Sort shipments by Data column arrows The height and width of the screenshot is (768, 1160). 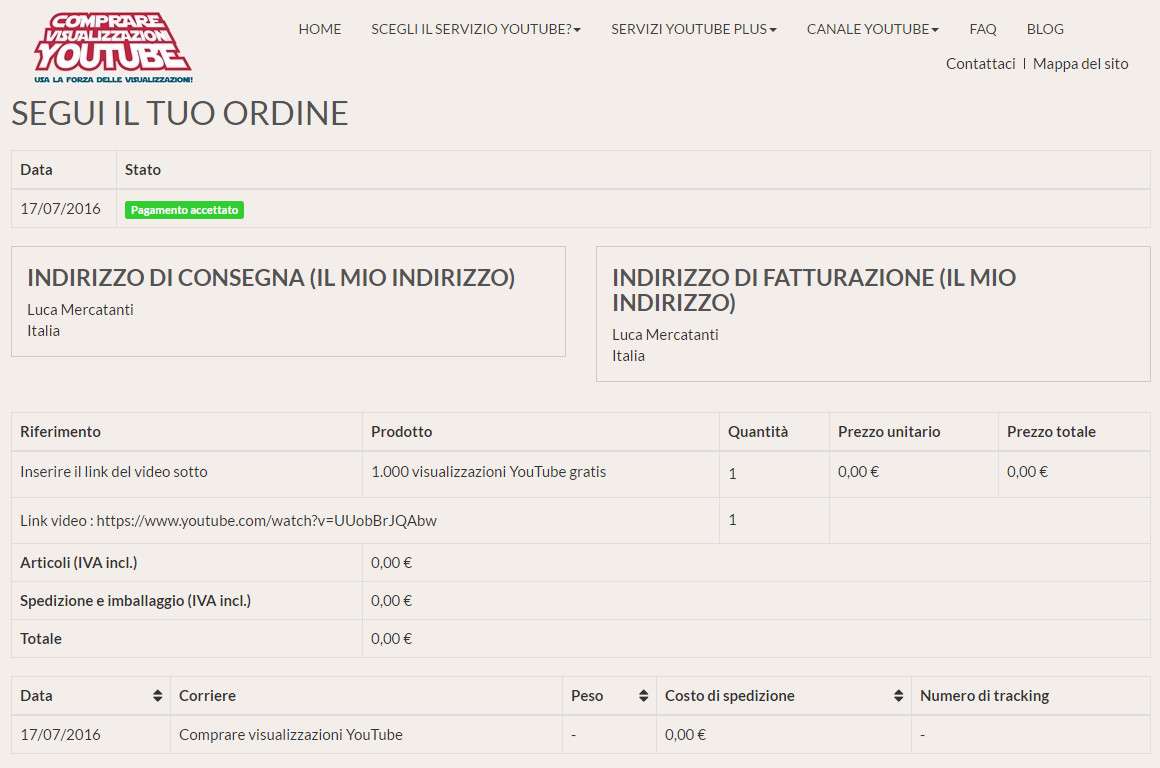(x=158, y=695)
